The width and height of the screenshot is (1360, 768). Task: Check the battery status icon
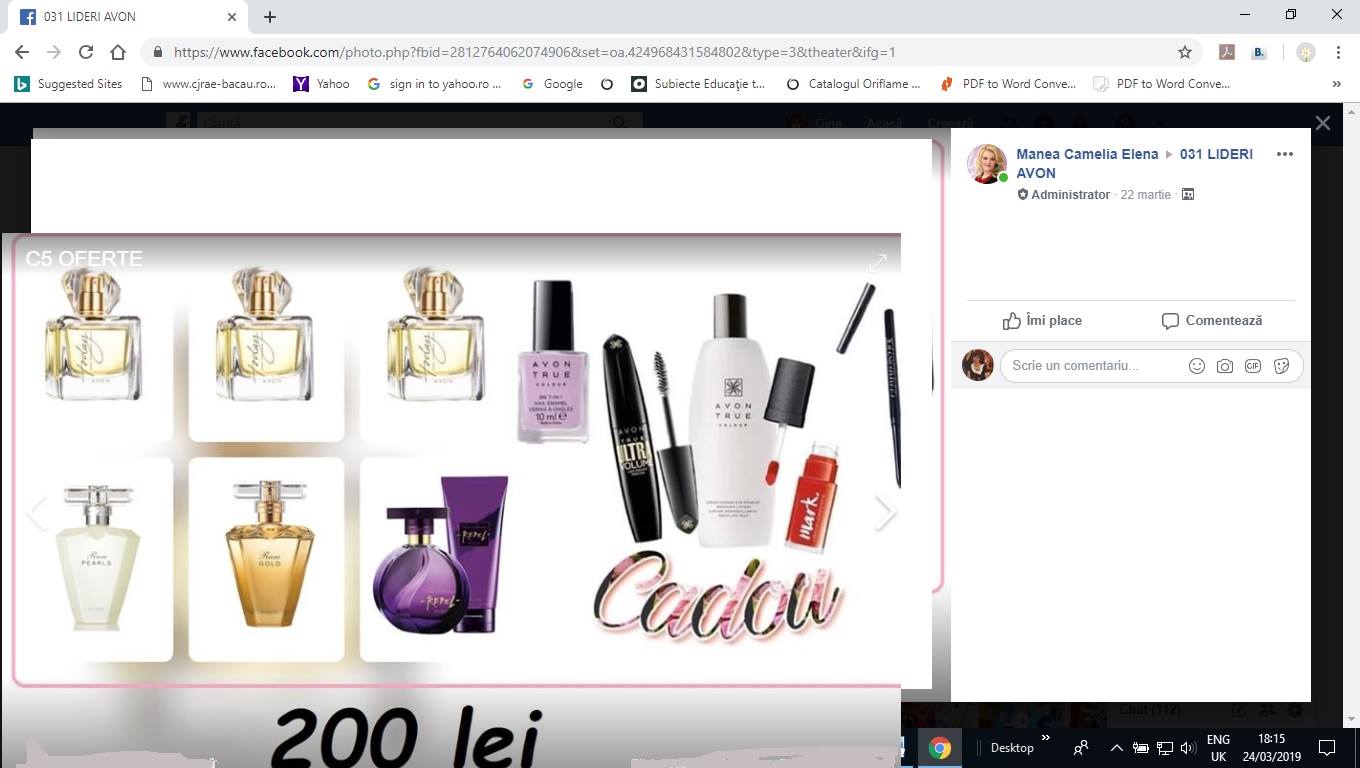1140,748
